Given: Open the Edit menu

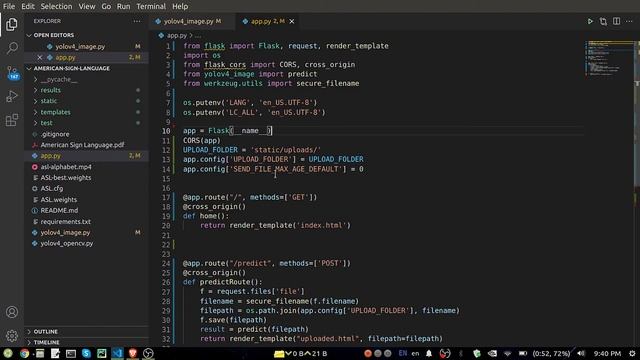Looking at the screenshot, I should 28,7.
